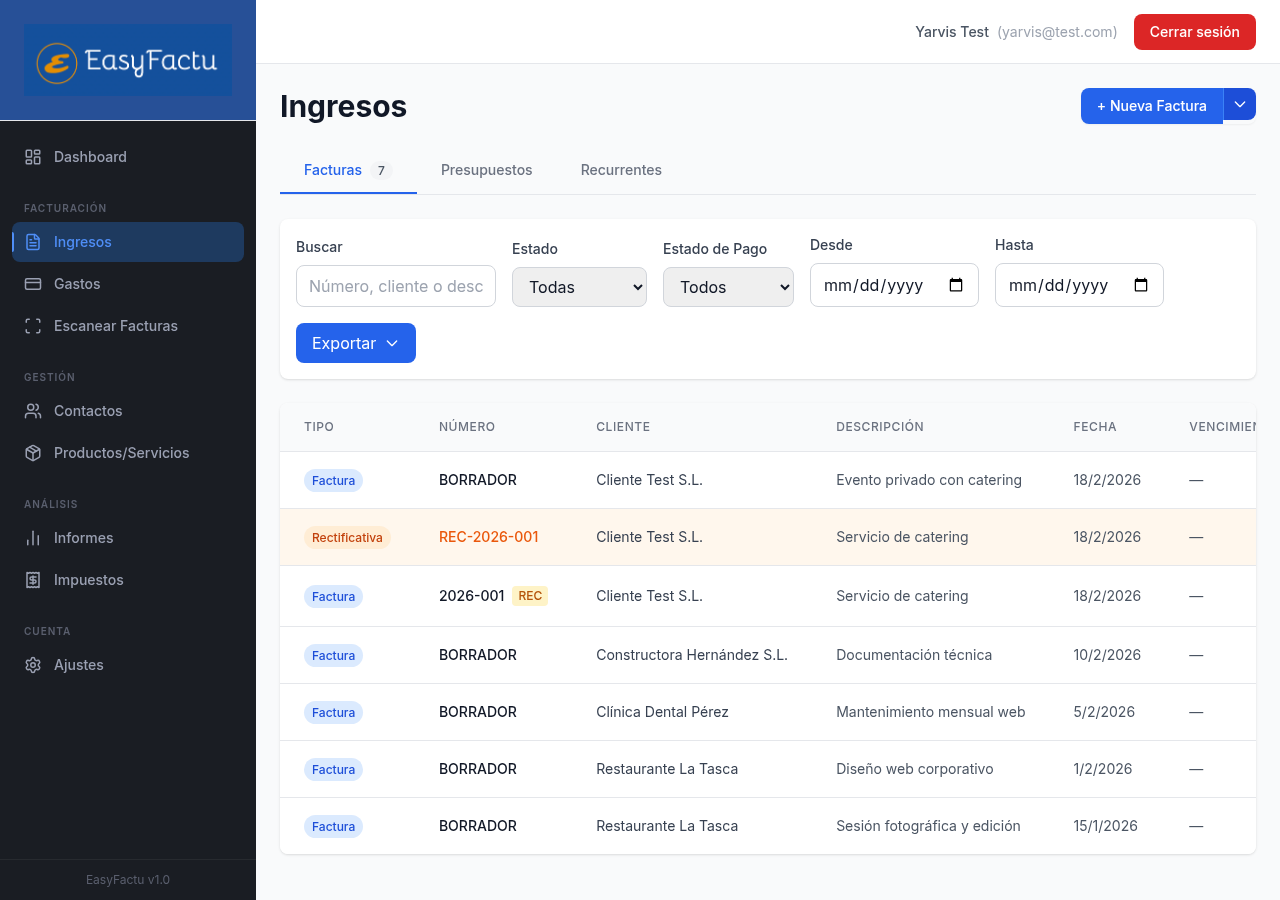Open the Estado dropdown filter
The height and width of the screenshot is (900, 1280).
pyautogui.click(x=579, y=287)
